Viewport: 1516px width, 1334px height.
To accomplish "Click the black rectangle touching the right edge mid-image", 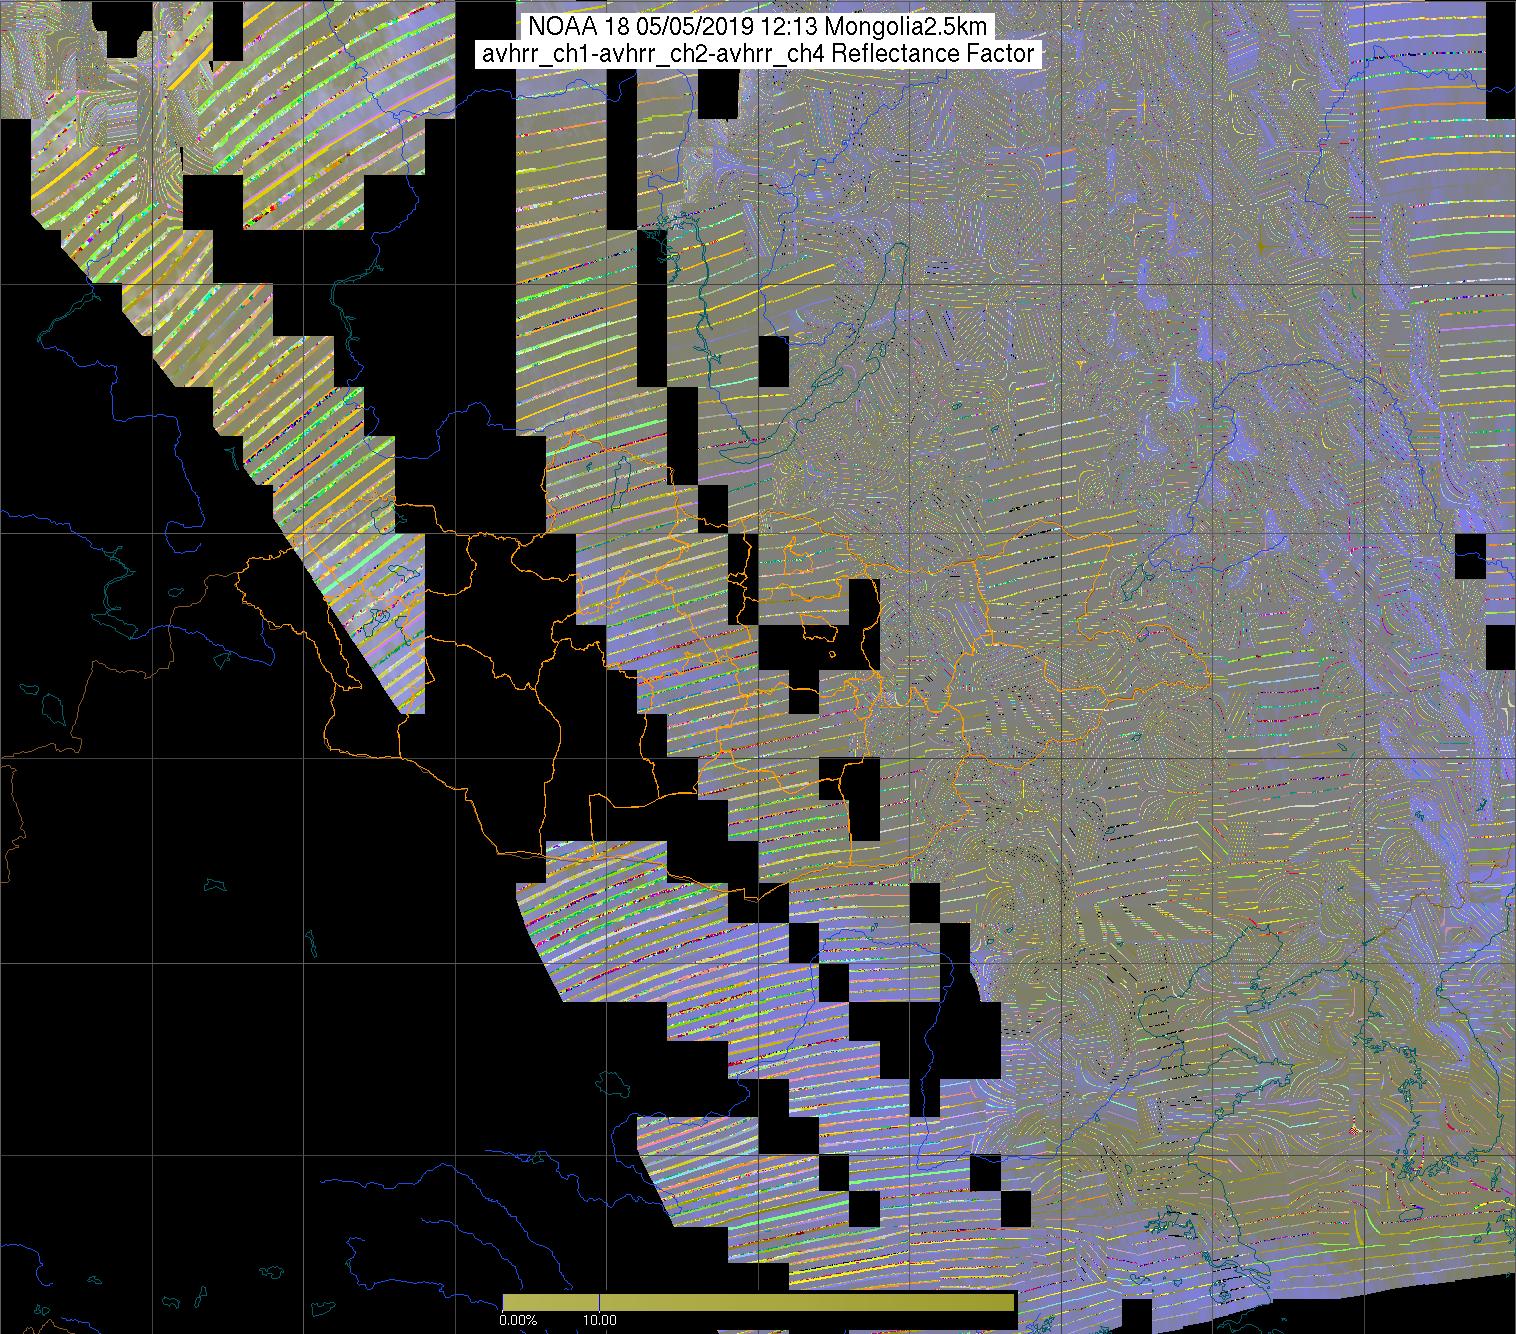I will 1500,648.
